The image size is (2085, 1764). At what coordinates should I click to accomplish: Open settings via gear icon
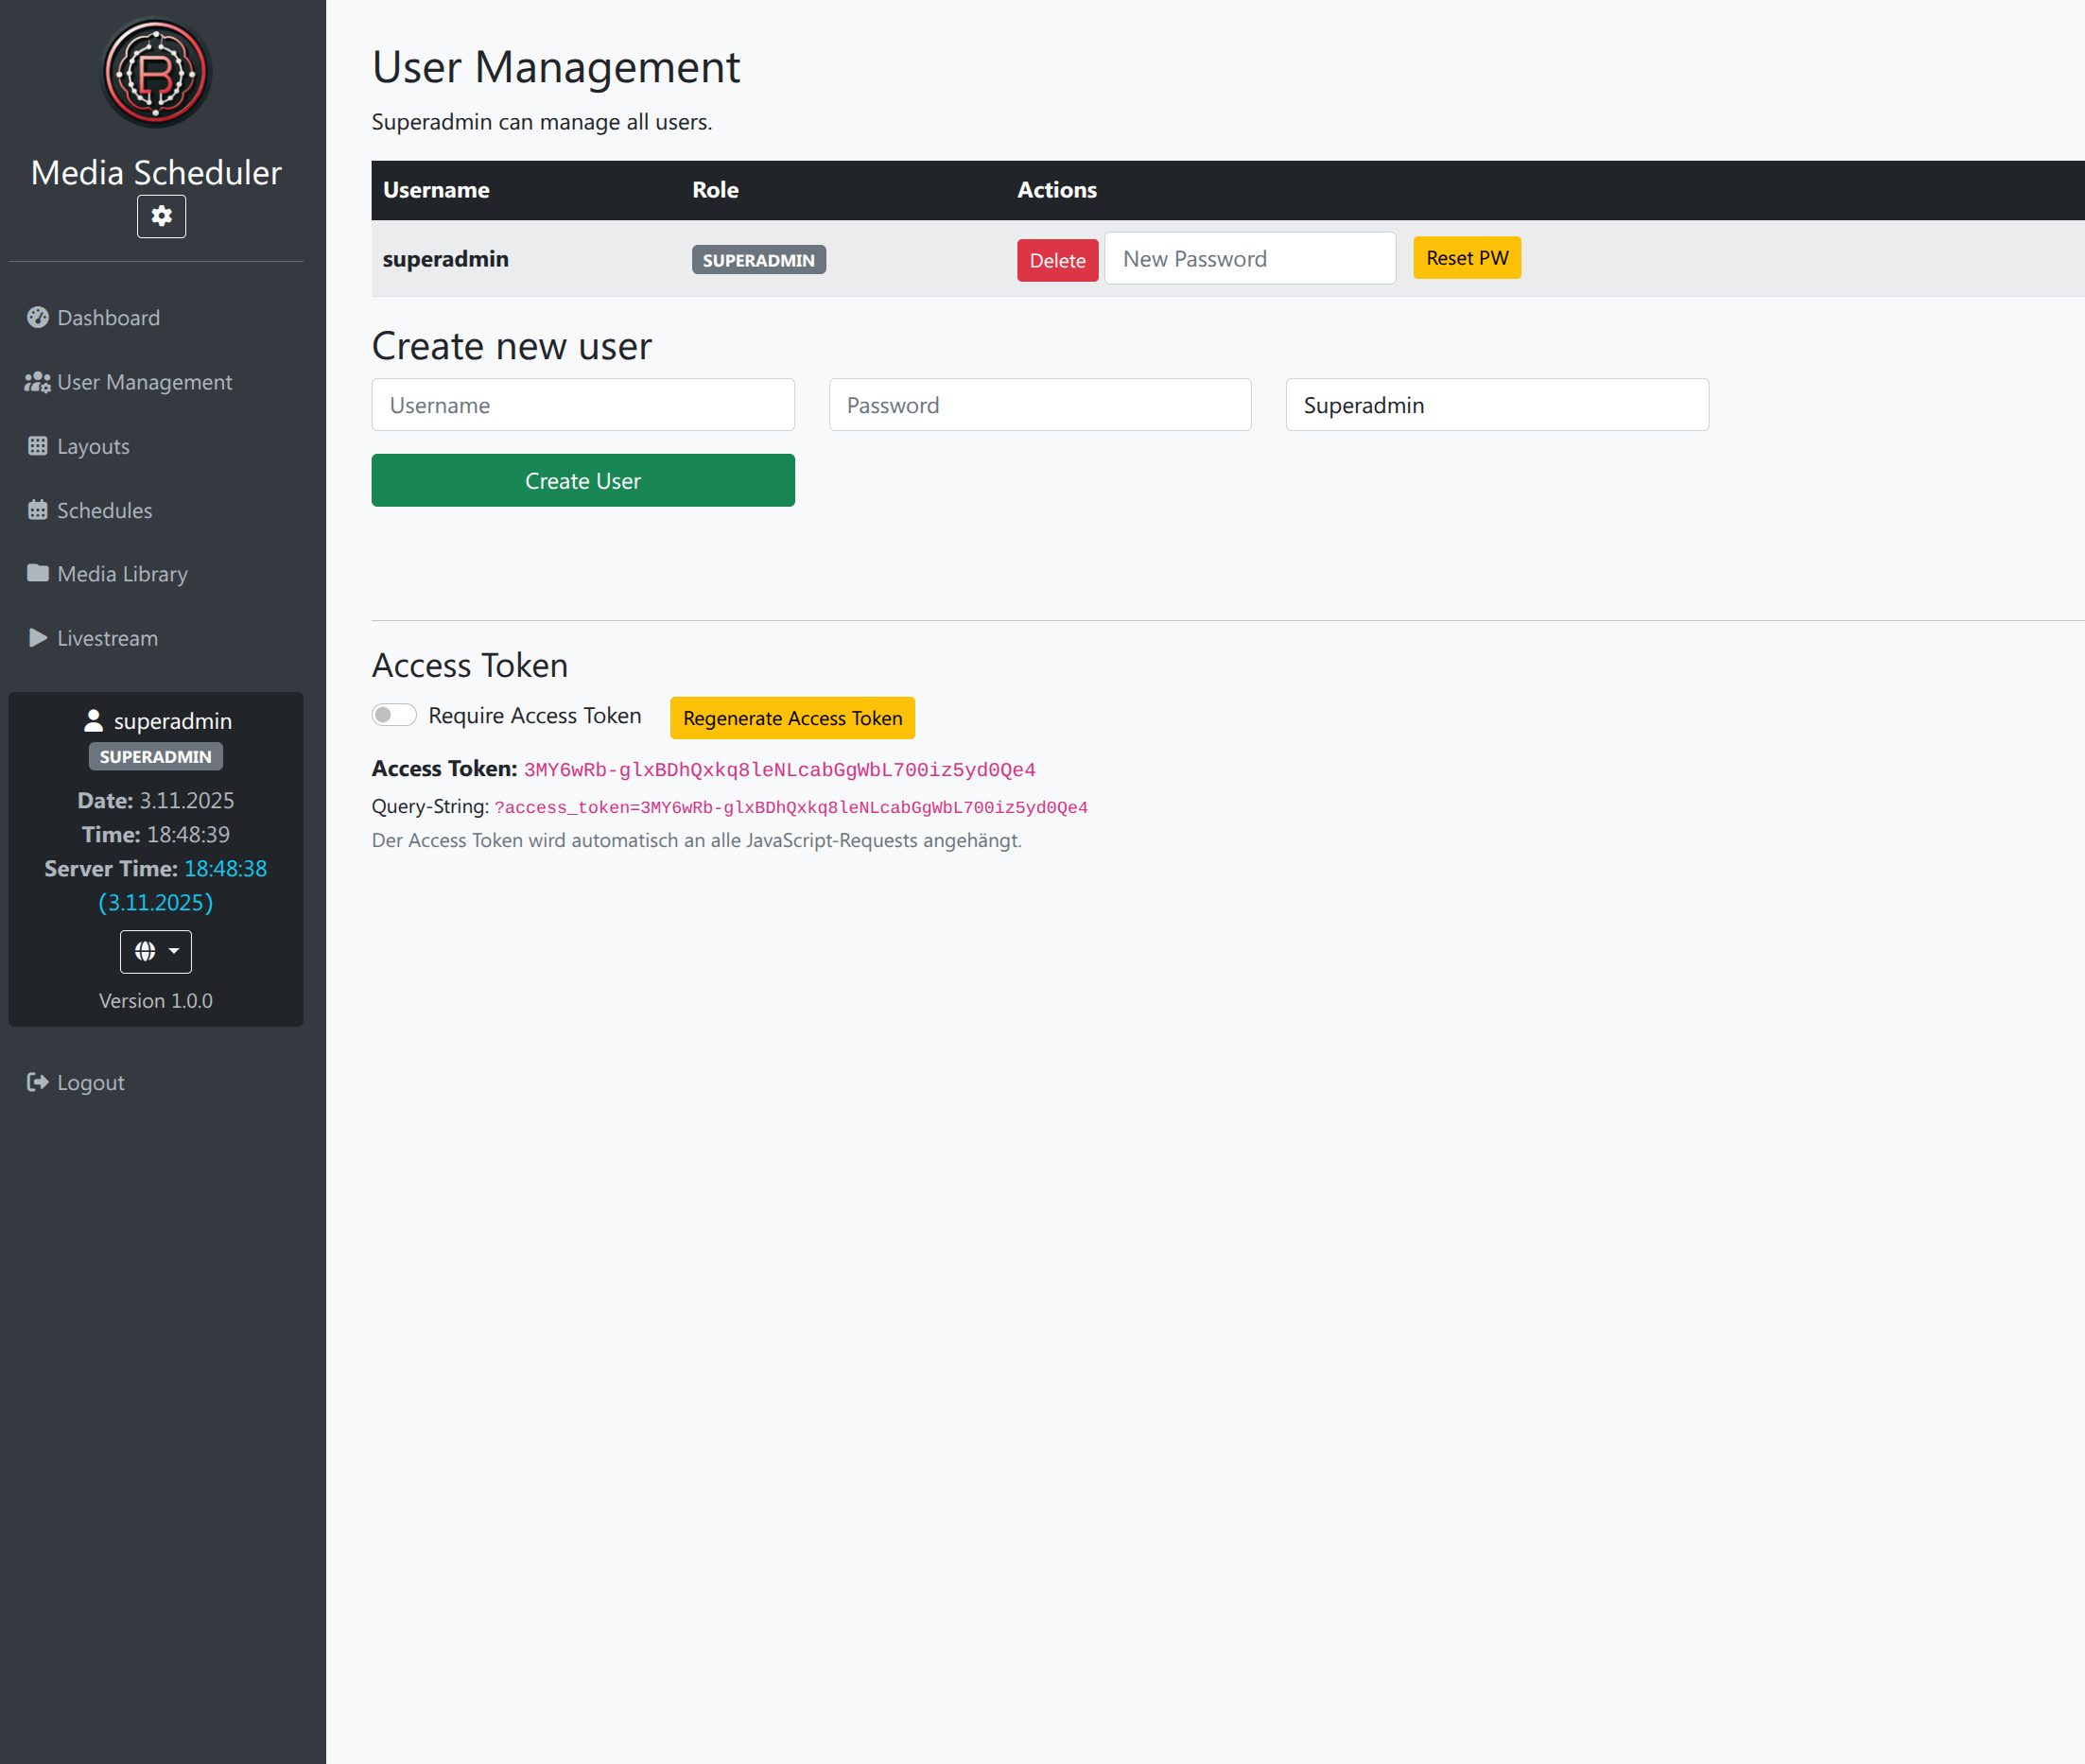pos(161,216)
